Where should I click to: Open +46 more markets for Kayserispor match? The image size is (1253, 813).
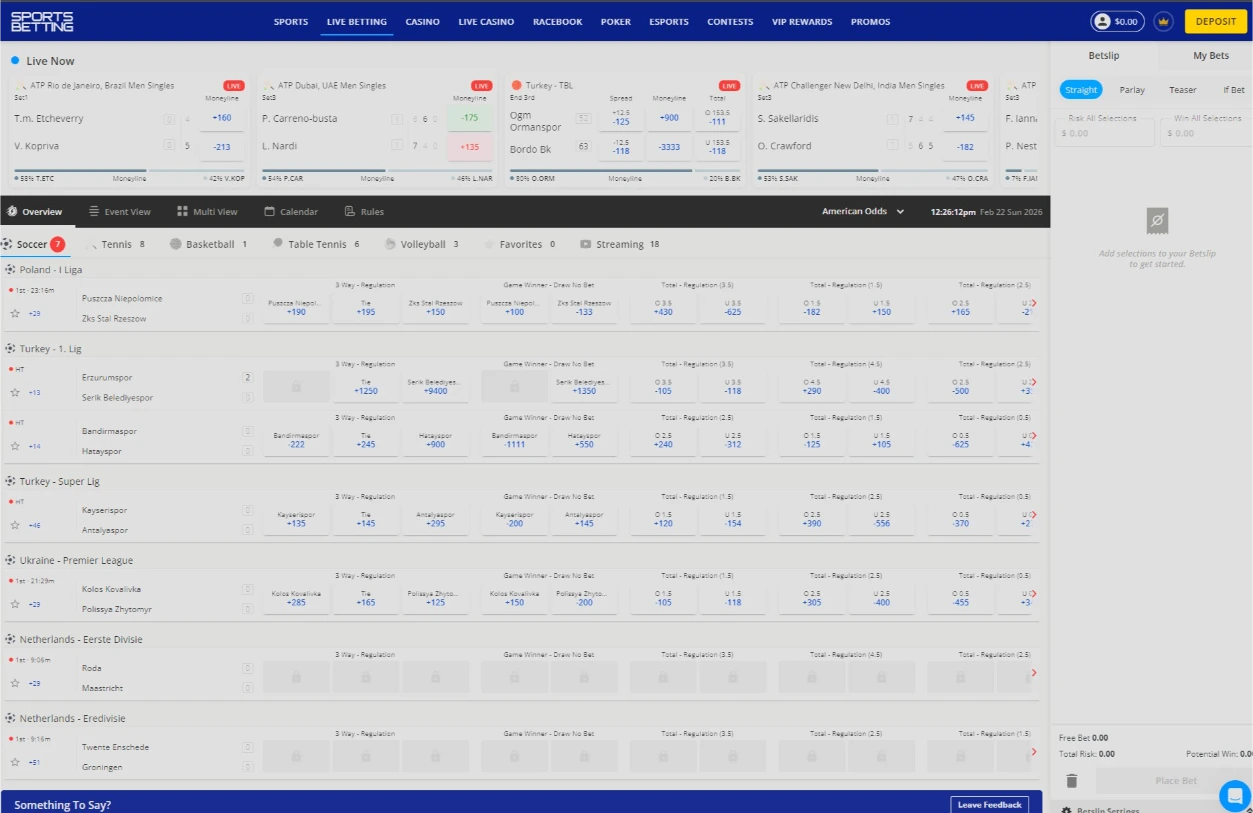click(35, 525)
